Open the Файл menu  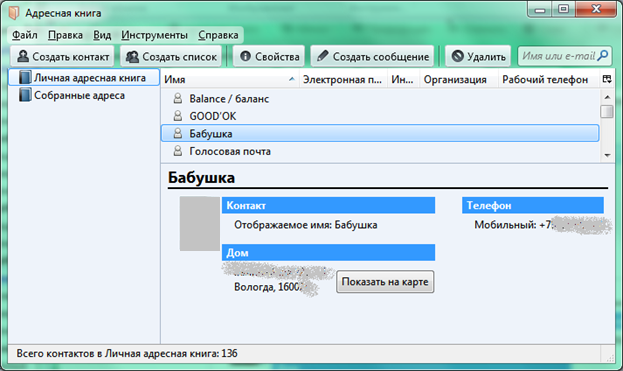[x=25, y=35]
